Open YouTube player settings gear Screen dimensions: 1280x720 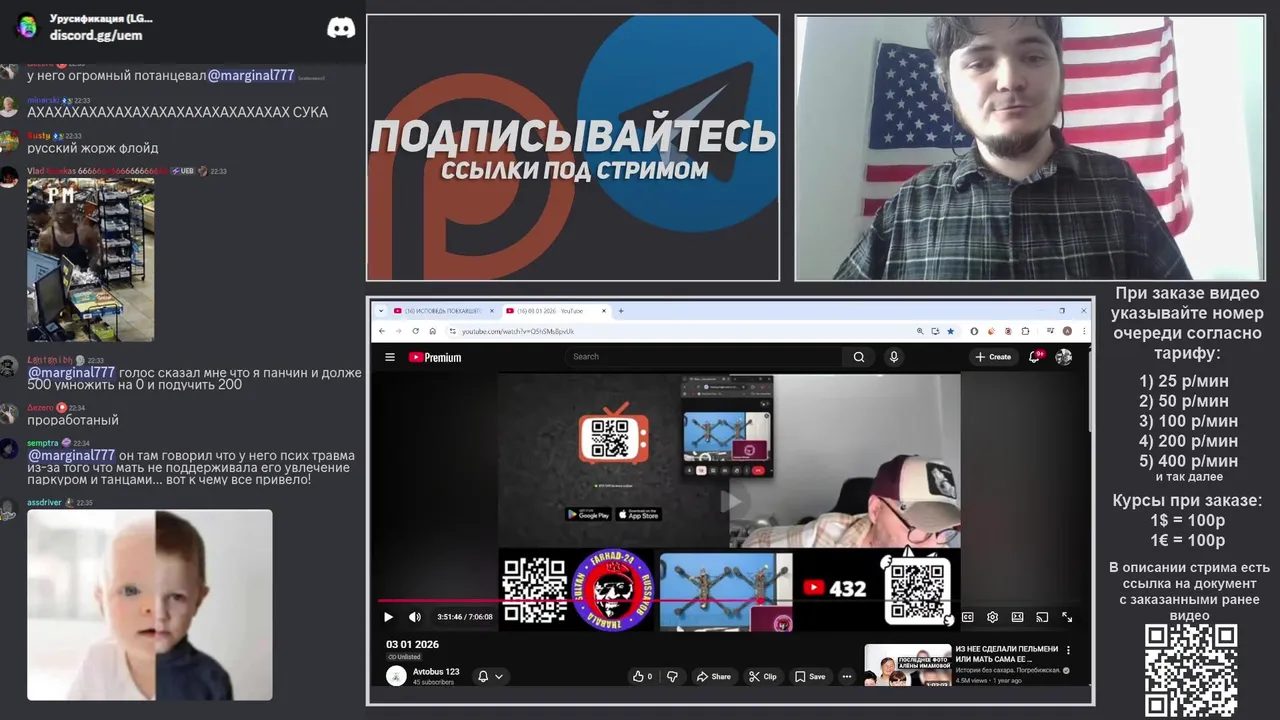pyautogui.click(x=992, y=617)
